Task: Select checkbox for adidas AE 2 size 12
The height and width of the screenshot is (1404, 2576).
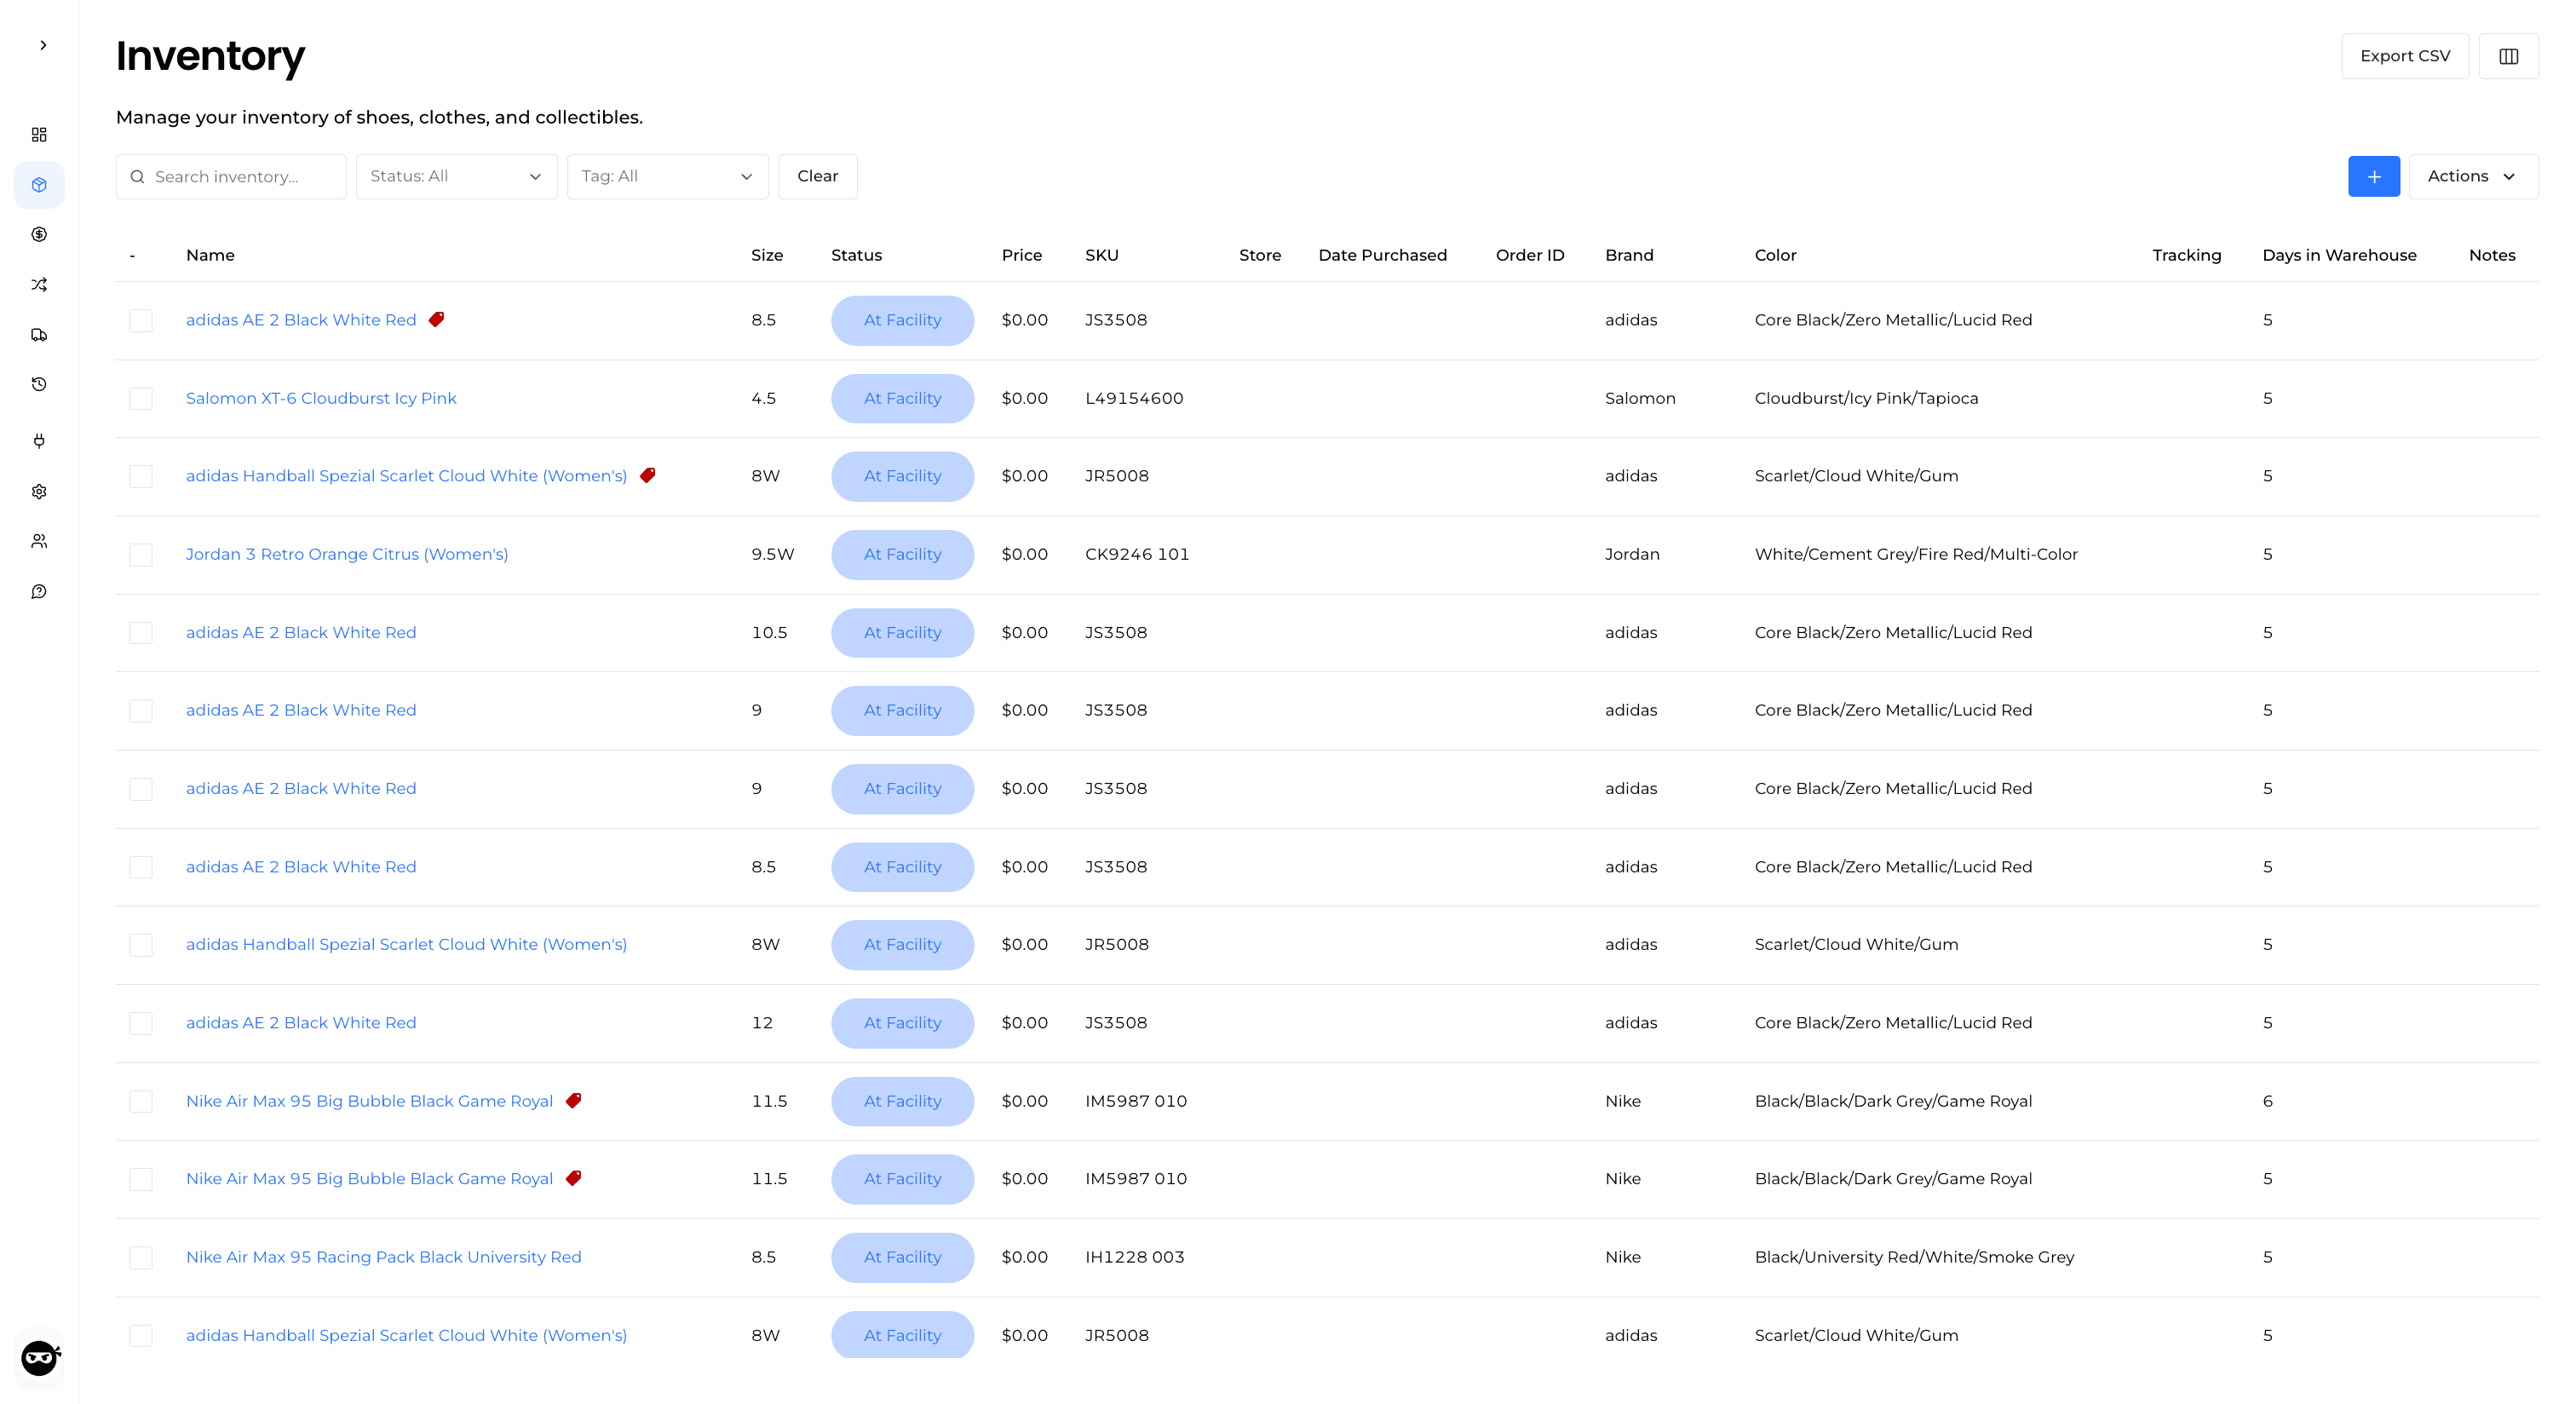Action: (141, 1023)
